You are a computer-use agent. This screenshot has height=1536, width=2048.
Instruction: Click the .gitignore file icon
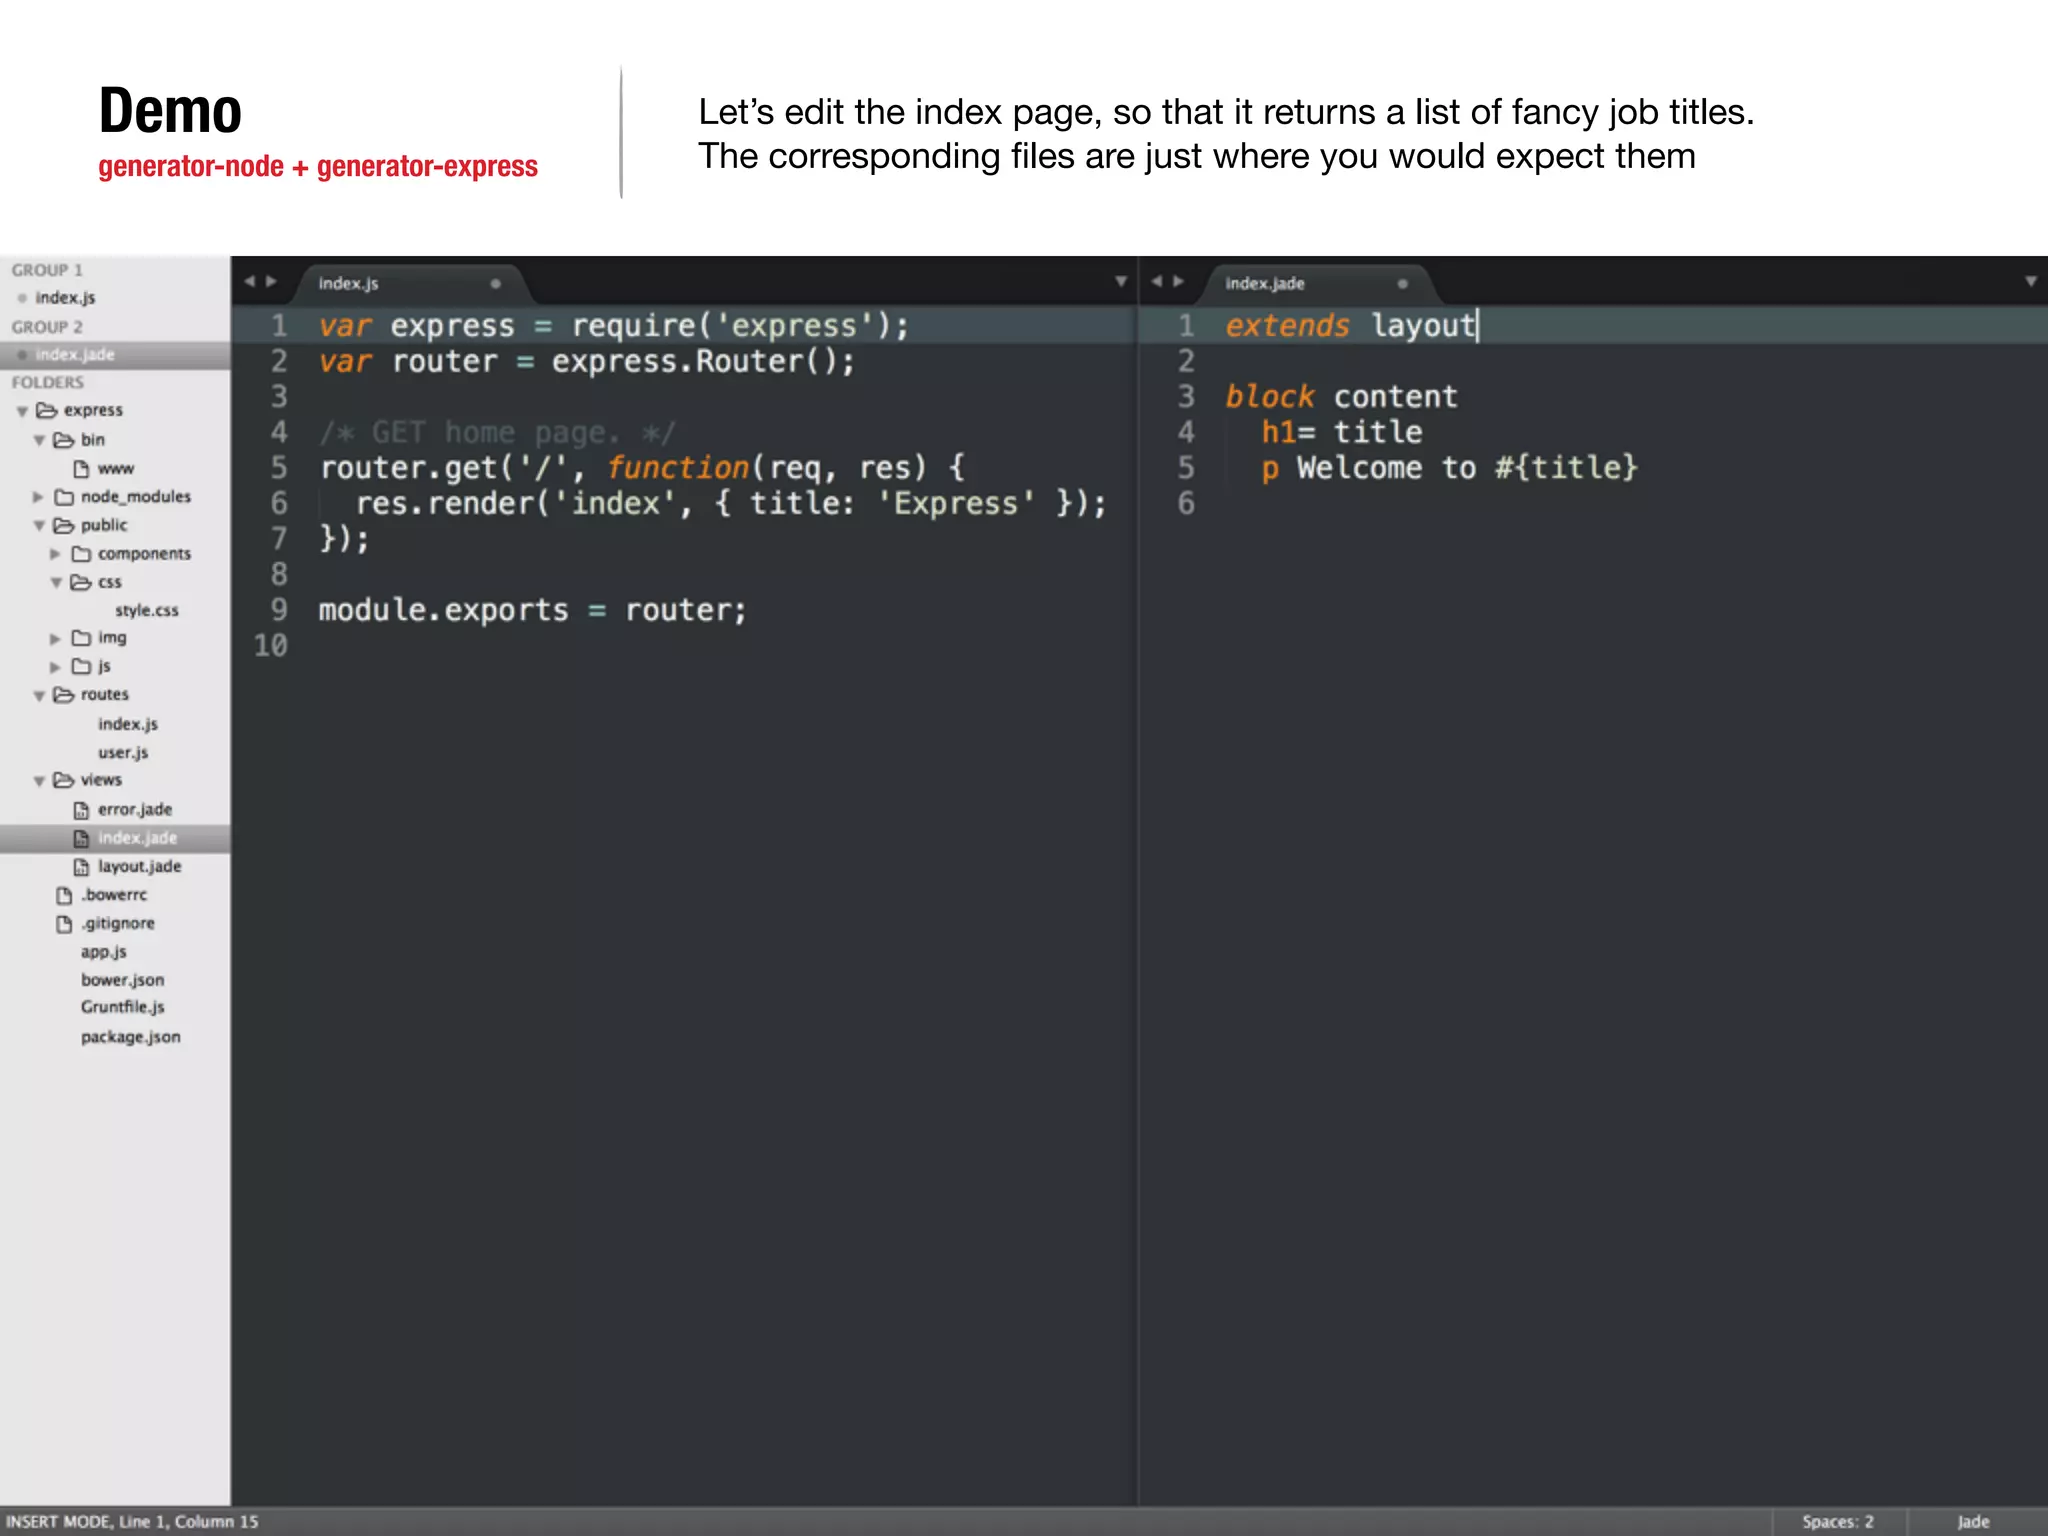[x=65, y=923]
